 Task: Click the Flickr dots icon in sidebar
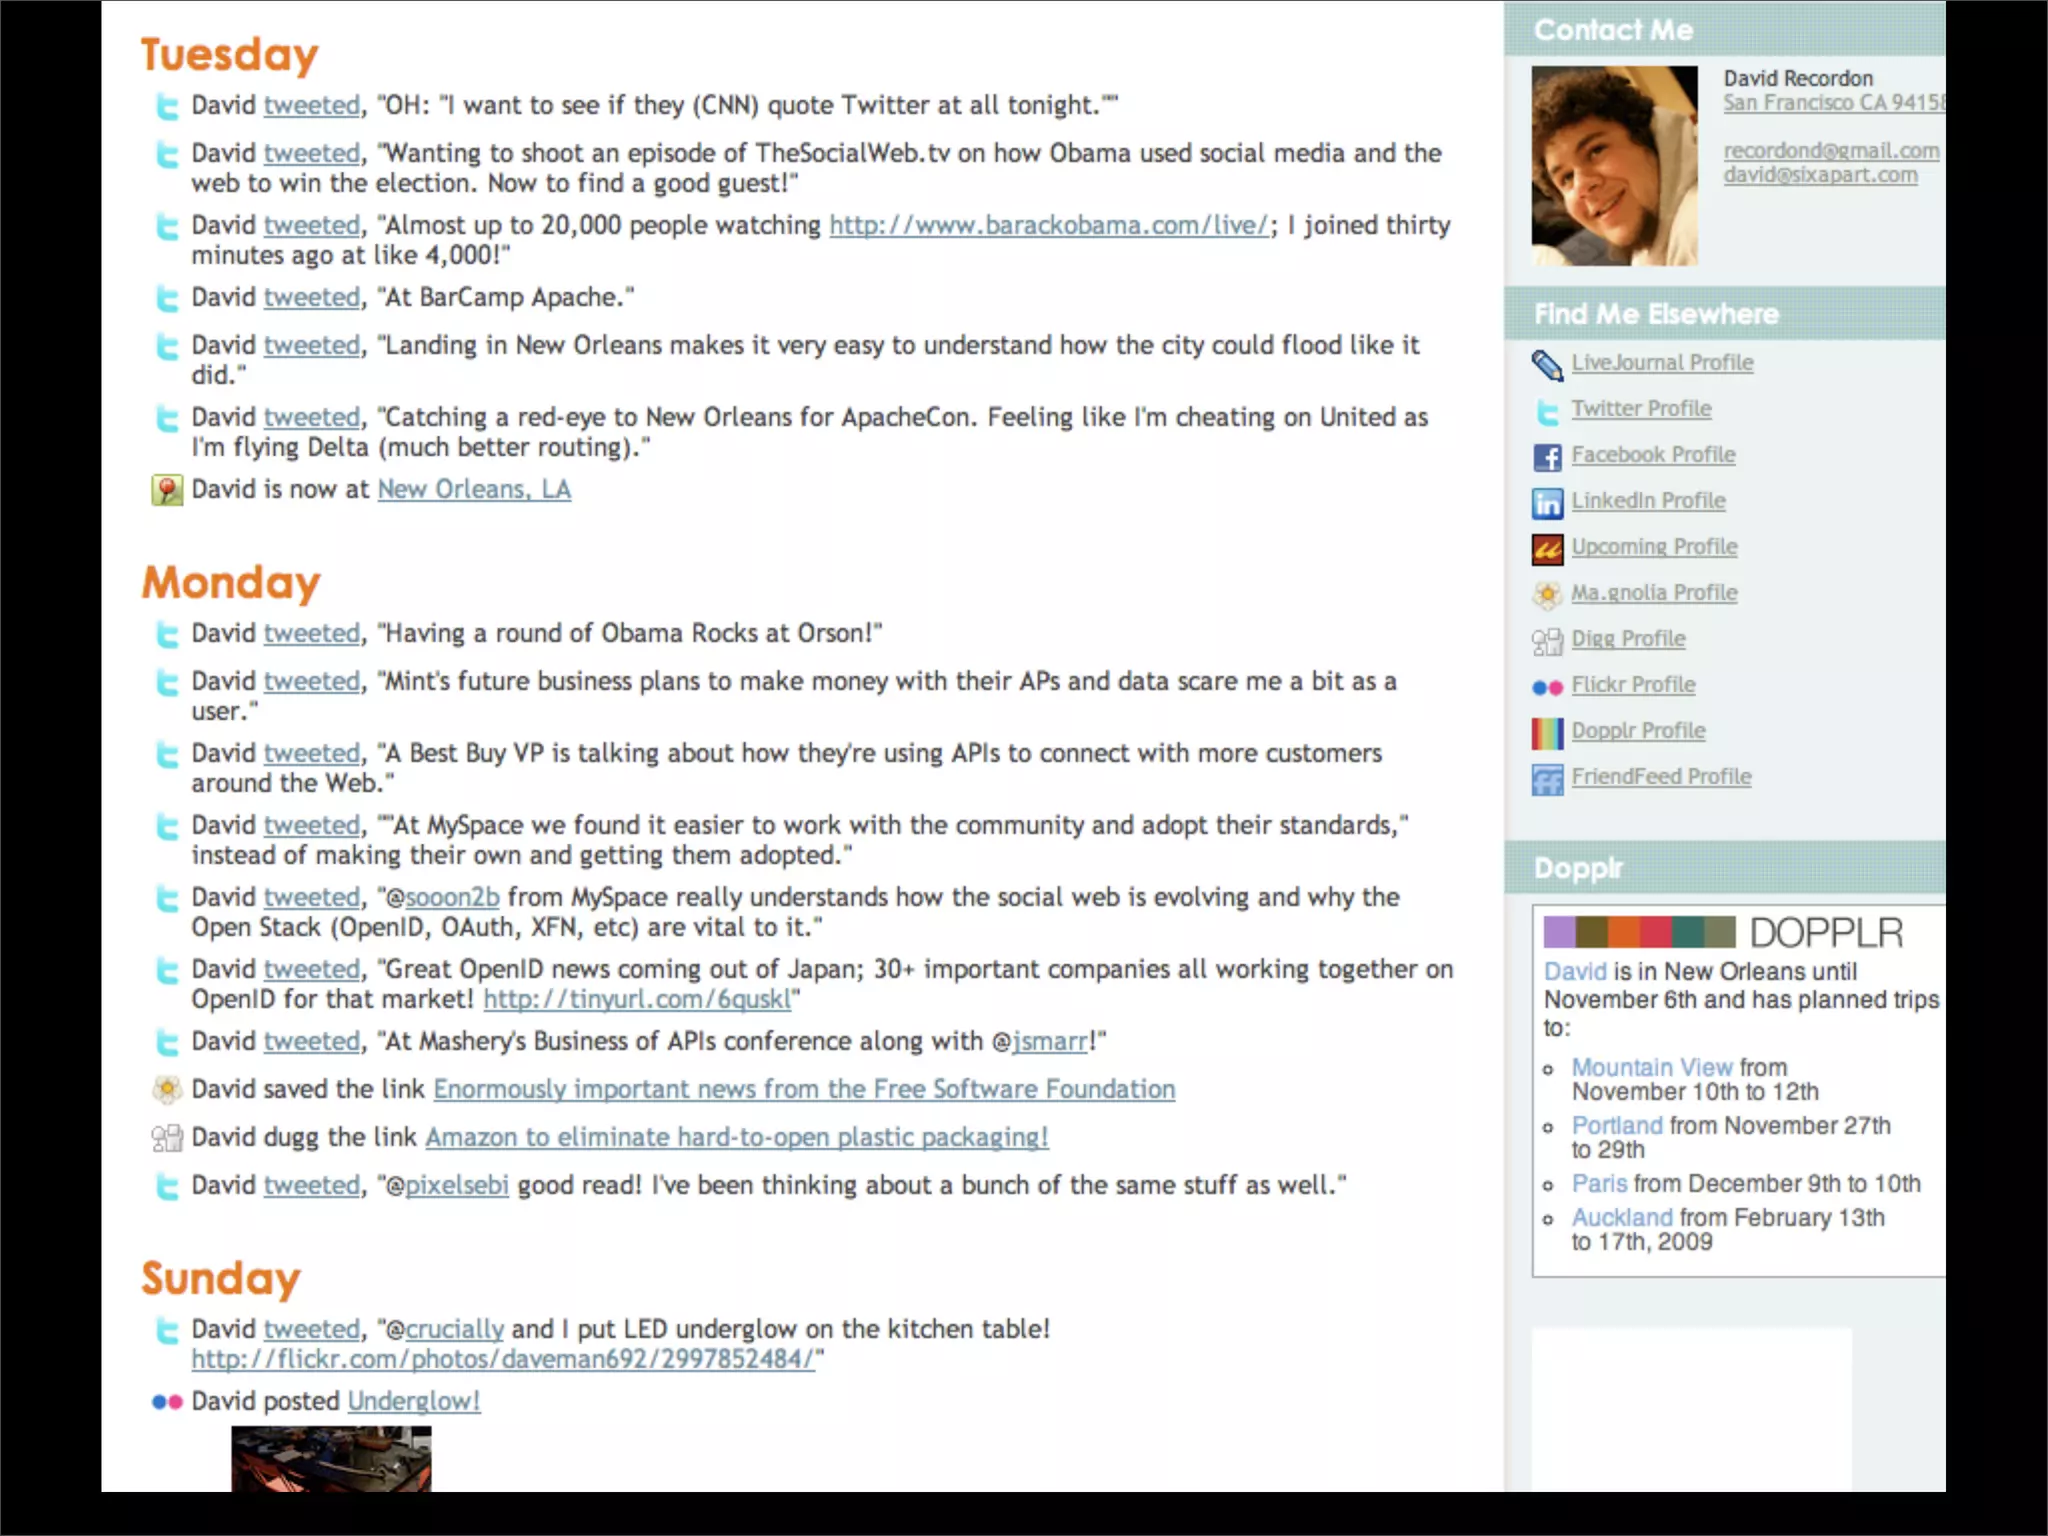tap(1547, 687)
